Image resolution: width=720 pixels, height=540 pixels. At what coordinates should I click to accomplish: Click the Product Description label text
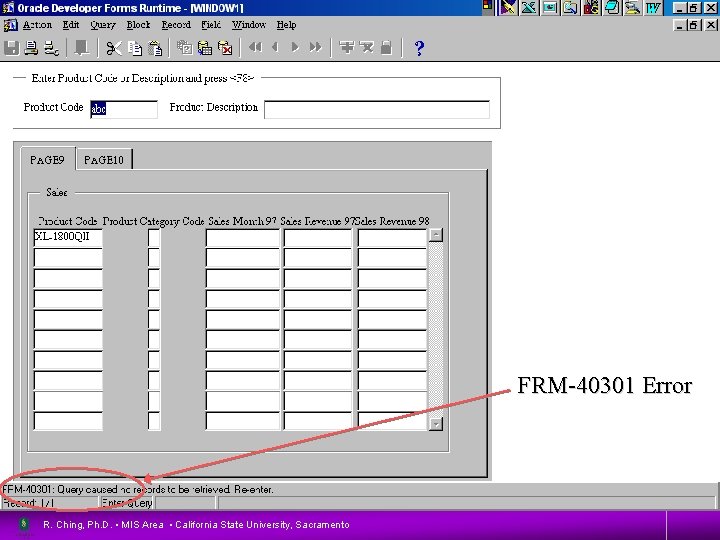(214, 107)
